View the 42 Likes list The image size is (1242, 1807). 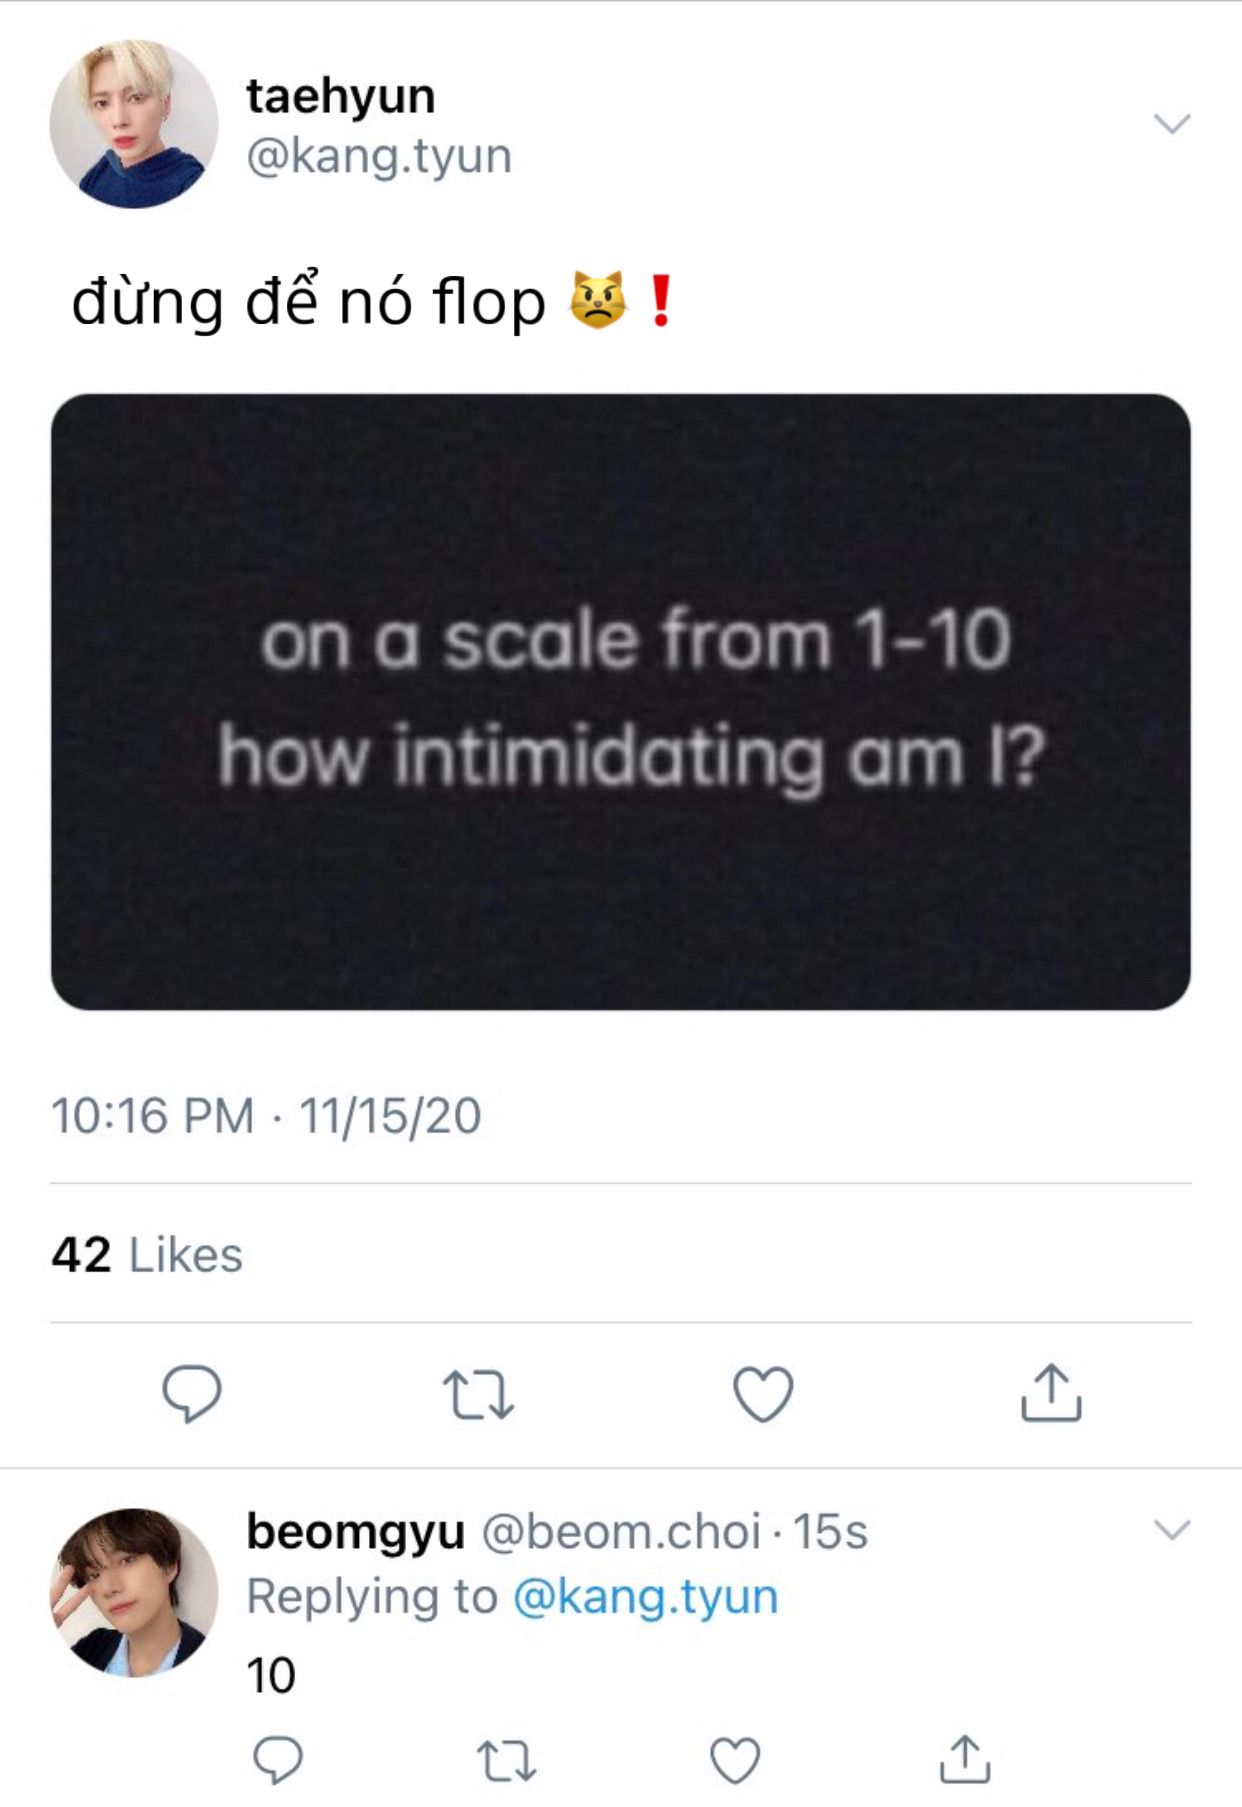(147, 1255)
